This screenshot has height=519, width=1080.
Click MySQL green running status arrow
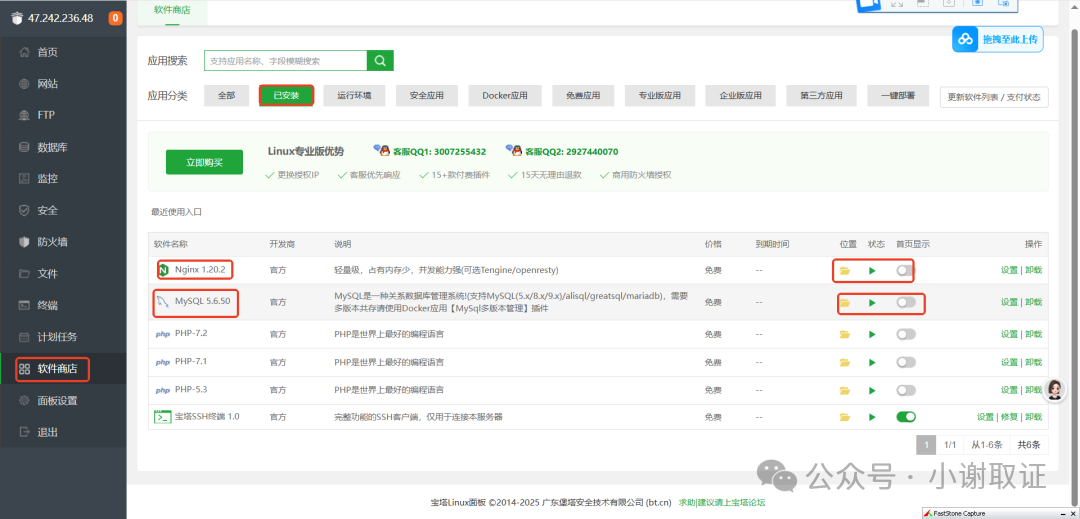pyautogui.click(x=872, y=302)
